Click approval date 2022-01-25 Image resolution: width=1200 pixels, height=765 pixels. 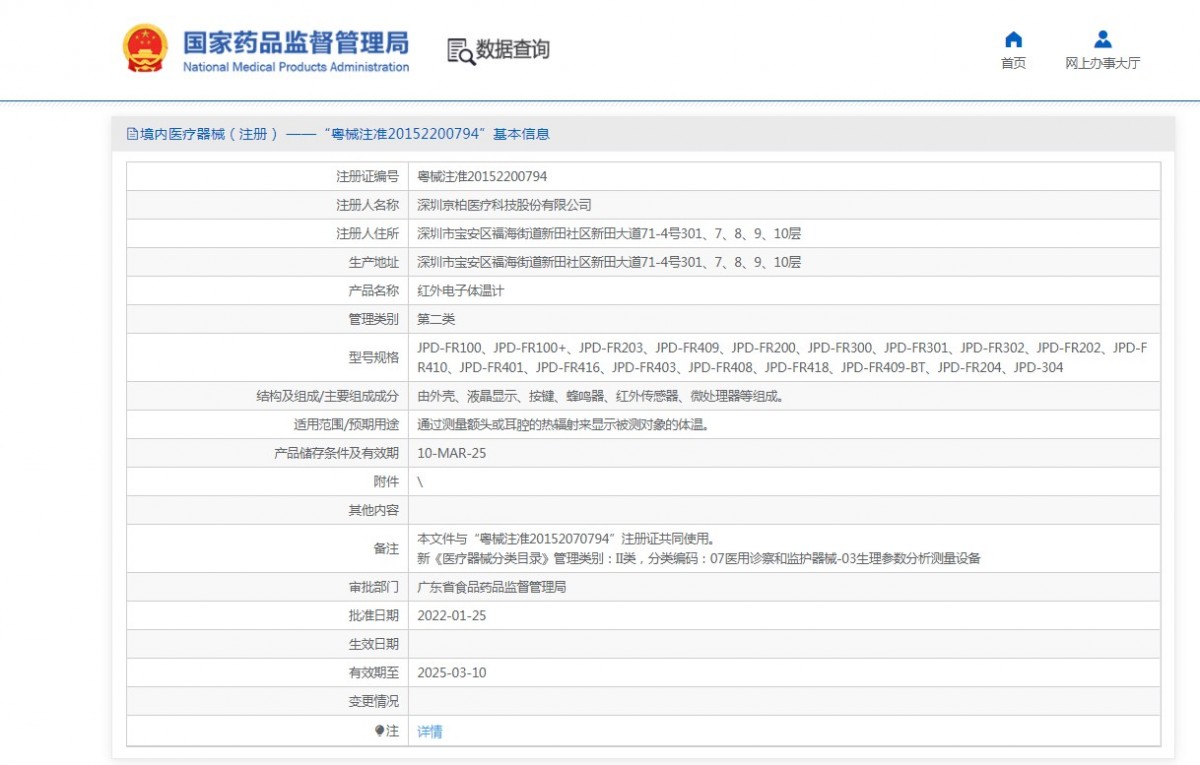point(451,616)
